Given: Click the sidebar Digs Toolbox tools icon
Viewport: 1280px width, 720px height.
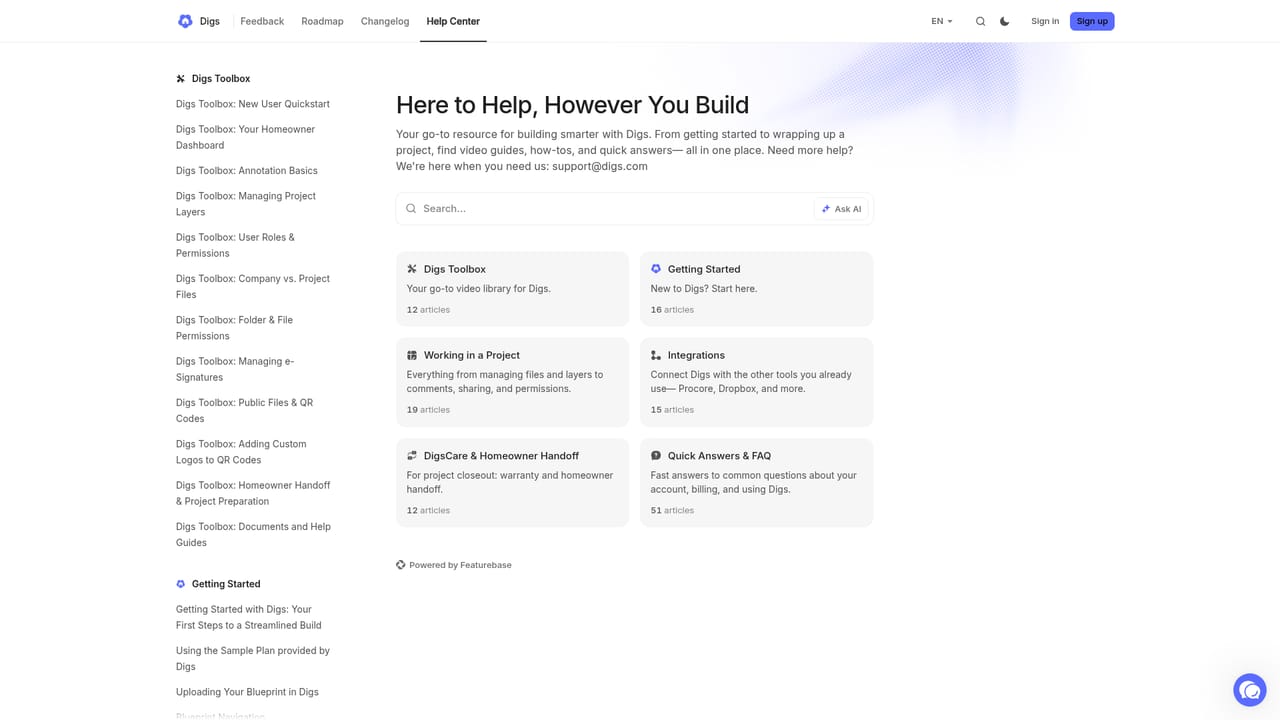Looking at the screenshot, I should coord(181,78).
